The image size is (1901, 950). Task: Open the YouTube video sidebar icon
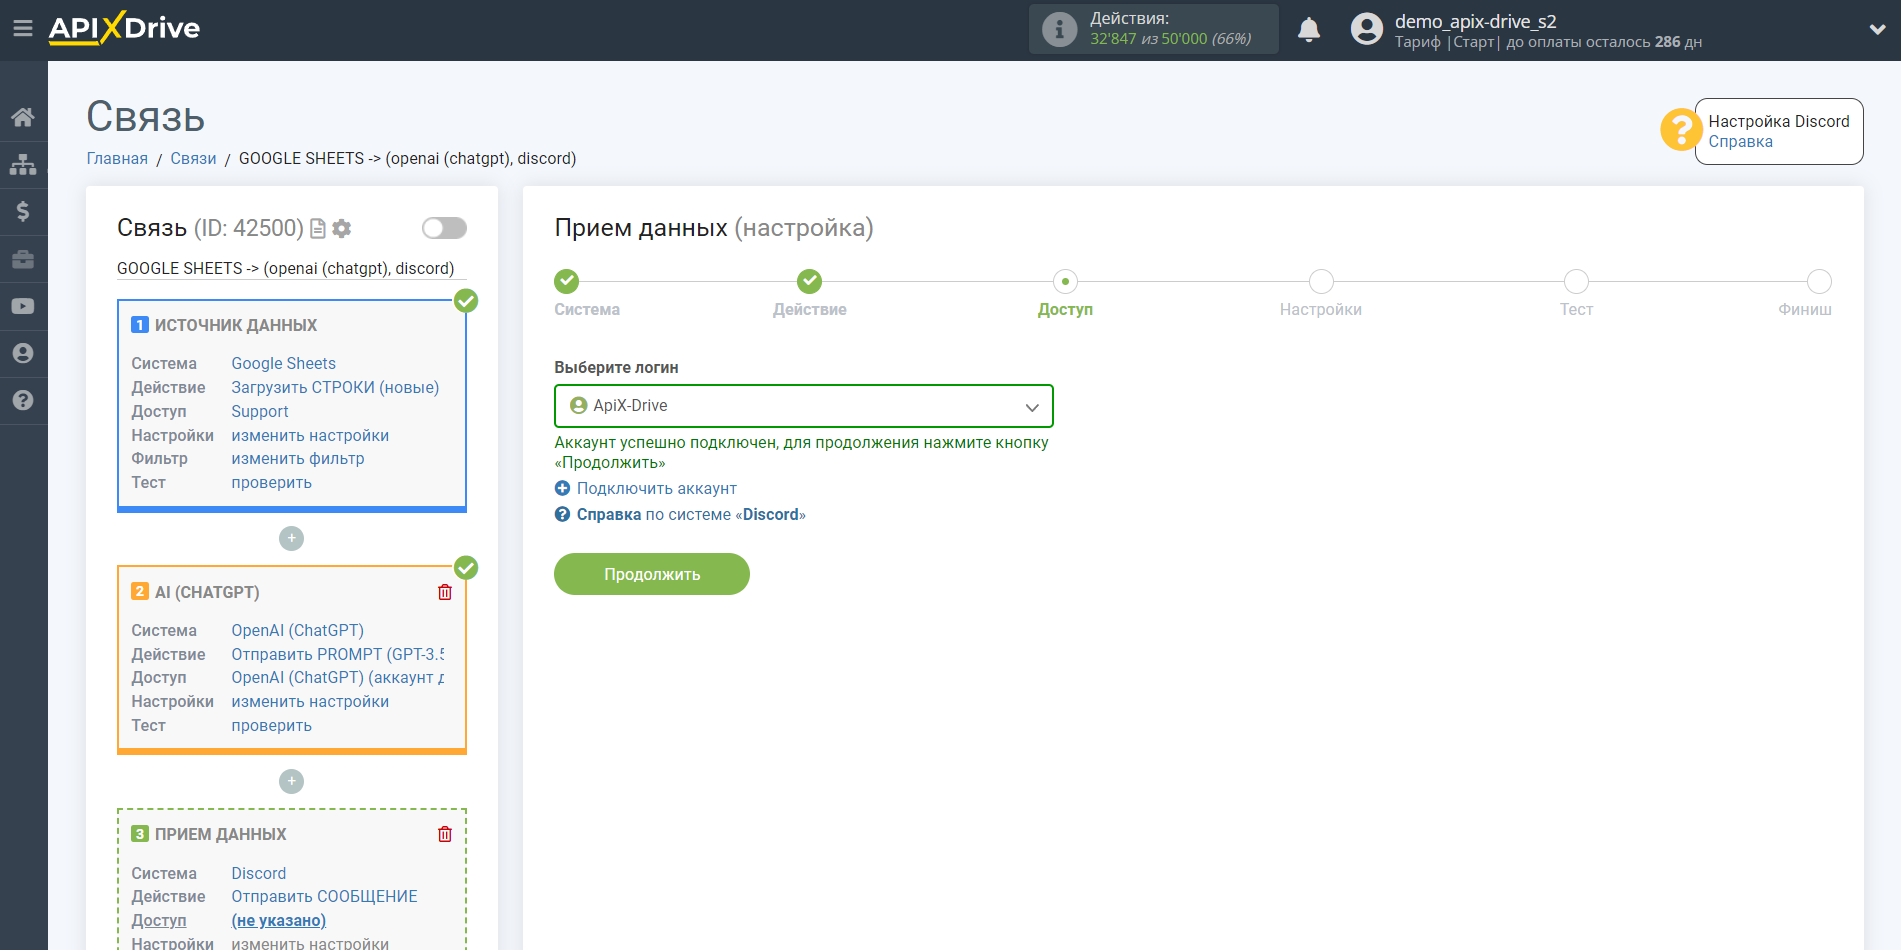coord(23,306)
